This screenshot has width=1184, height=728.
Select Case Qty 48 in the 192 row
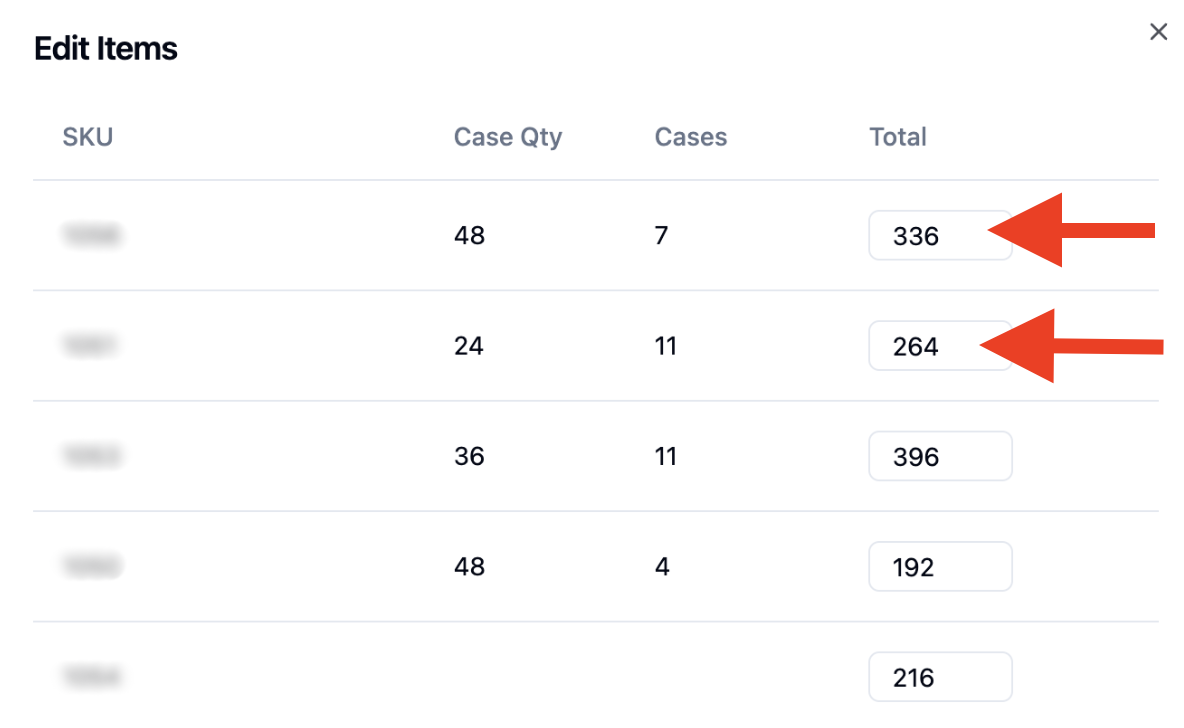pyautogui.click(x=469, y=566)
